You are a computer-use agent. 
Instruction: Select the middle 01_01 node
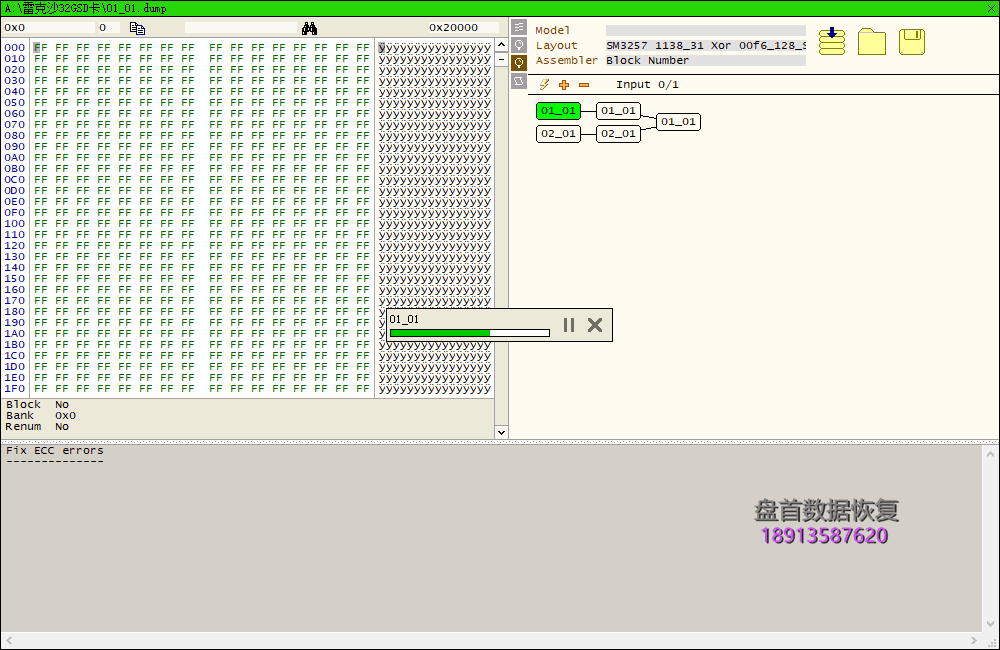618,110
